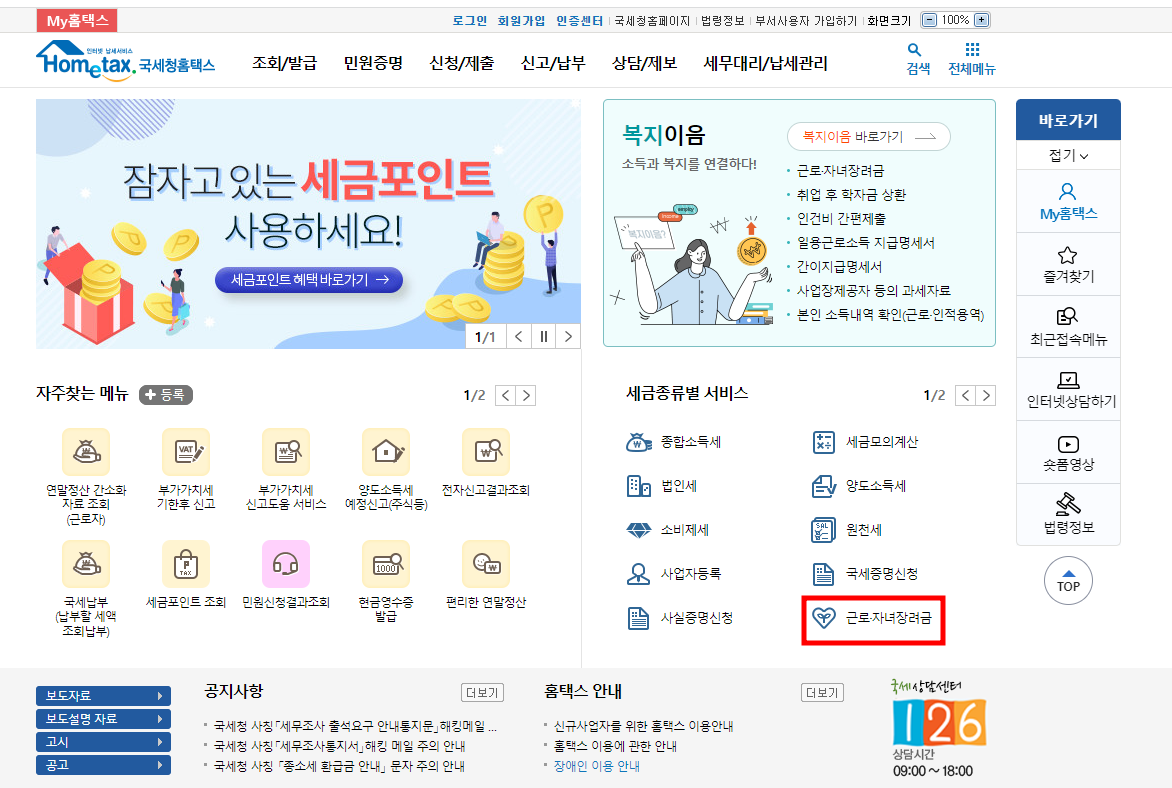Click the TOP scroll button
This screenshot has height=788, width=1172.
[x=1068, y=581]
